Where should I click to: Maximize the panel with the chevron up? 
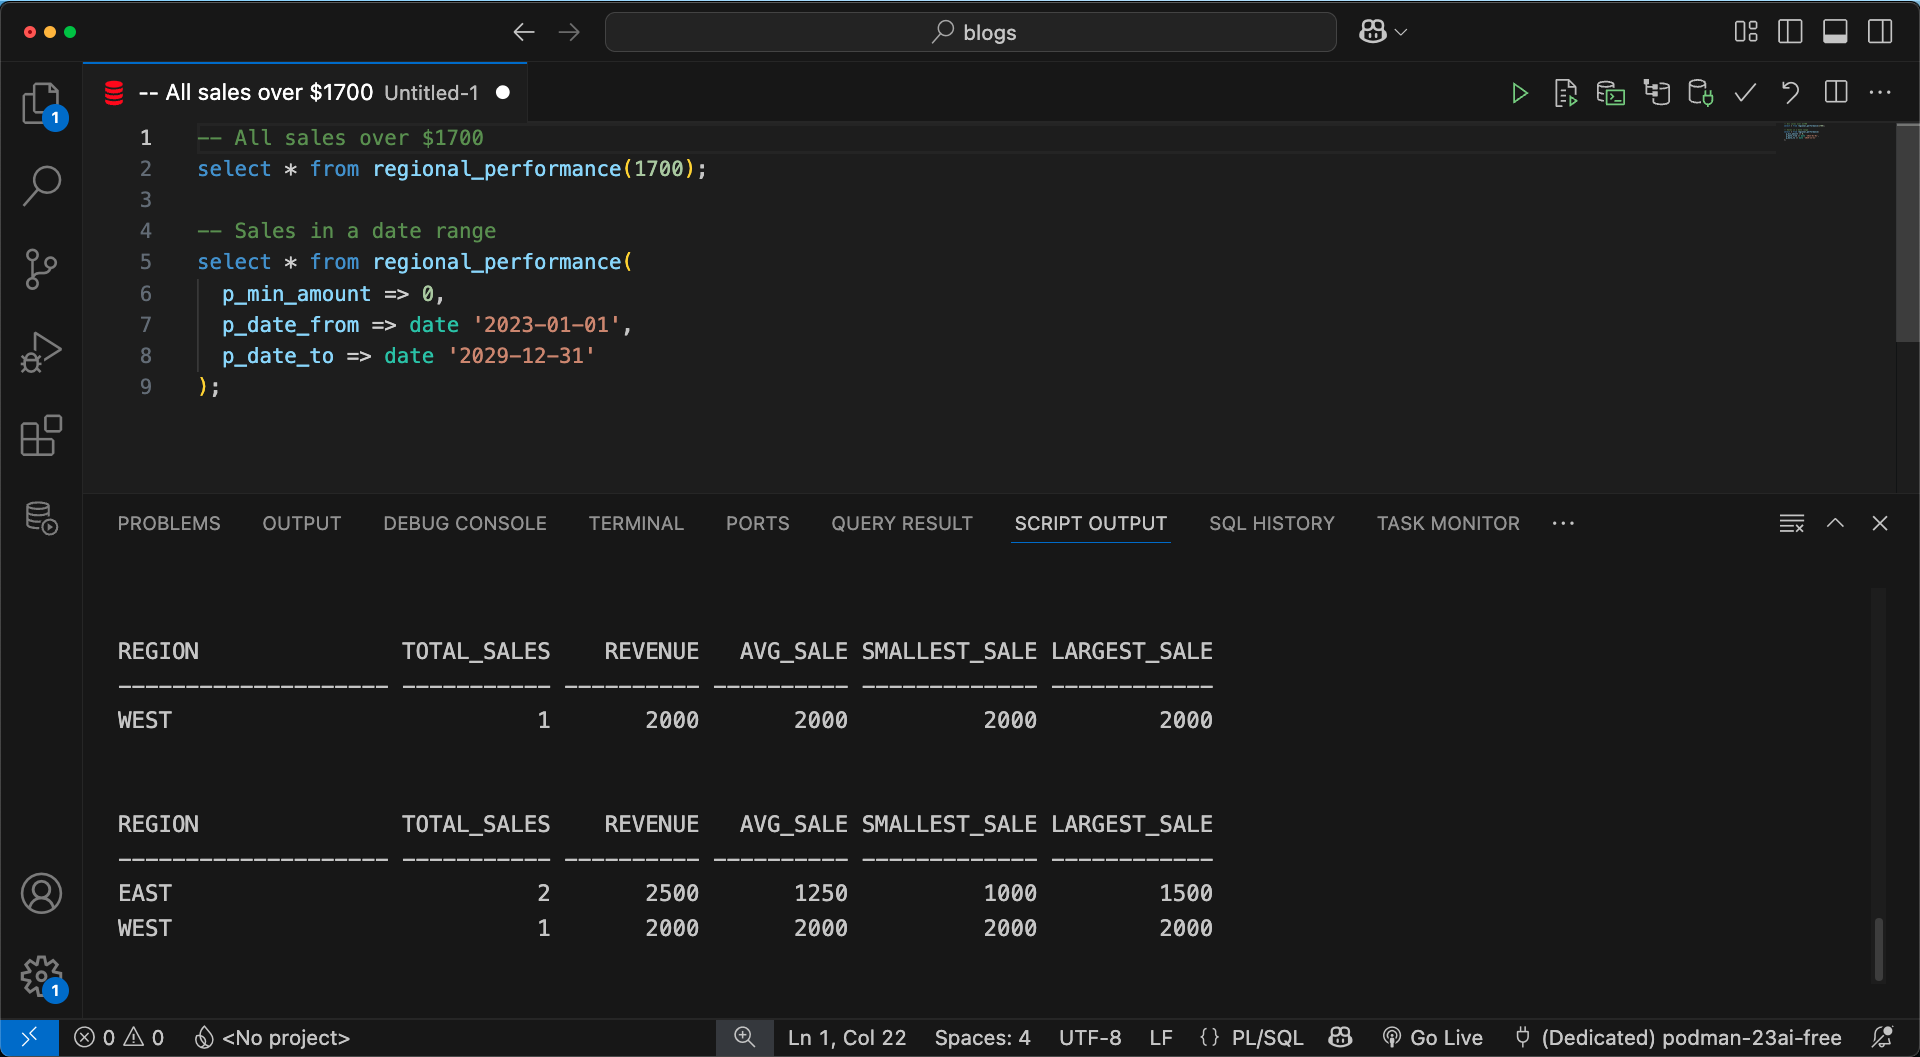[x=1835, y=523]
